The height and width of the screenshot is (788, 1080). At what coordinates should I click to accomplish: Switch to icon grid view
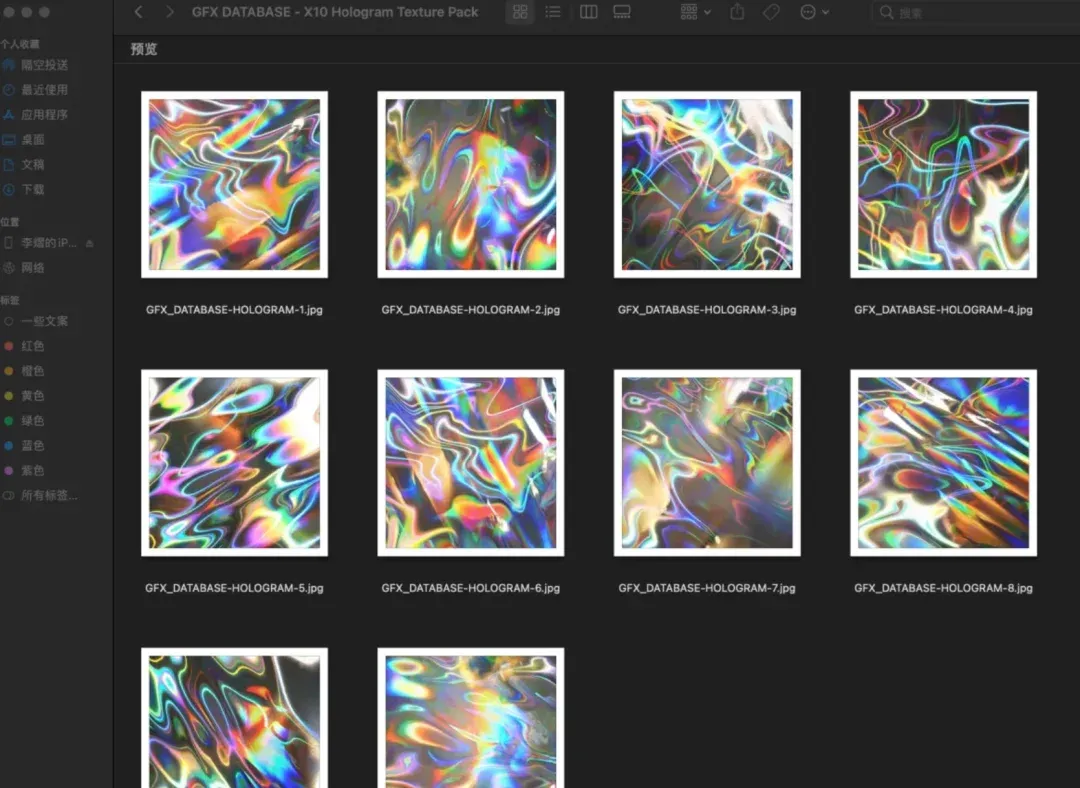point(520,12)
